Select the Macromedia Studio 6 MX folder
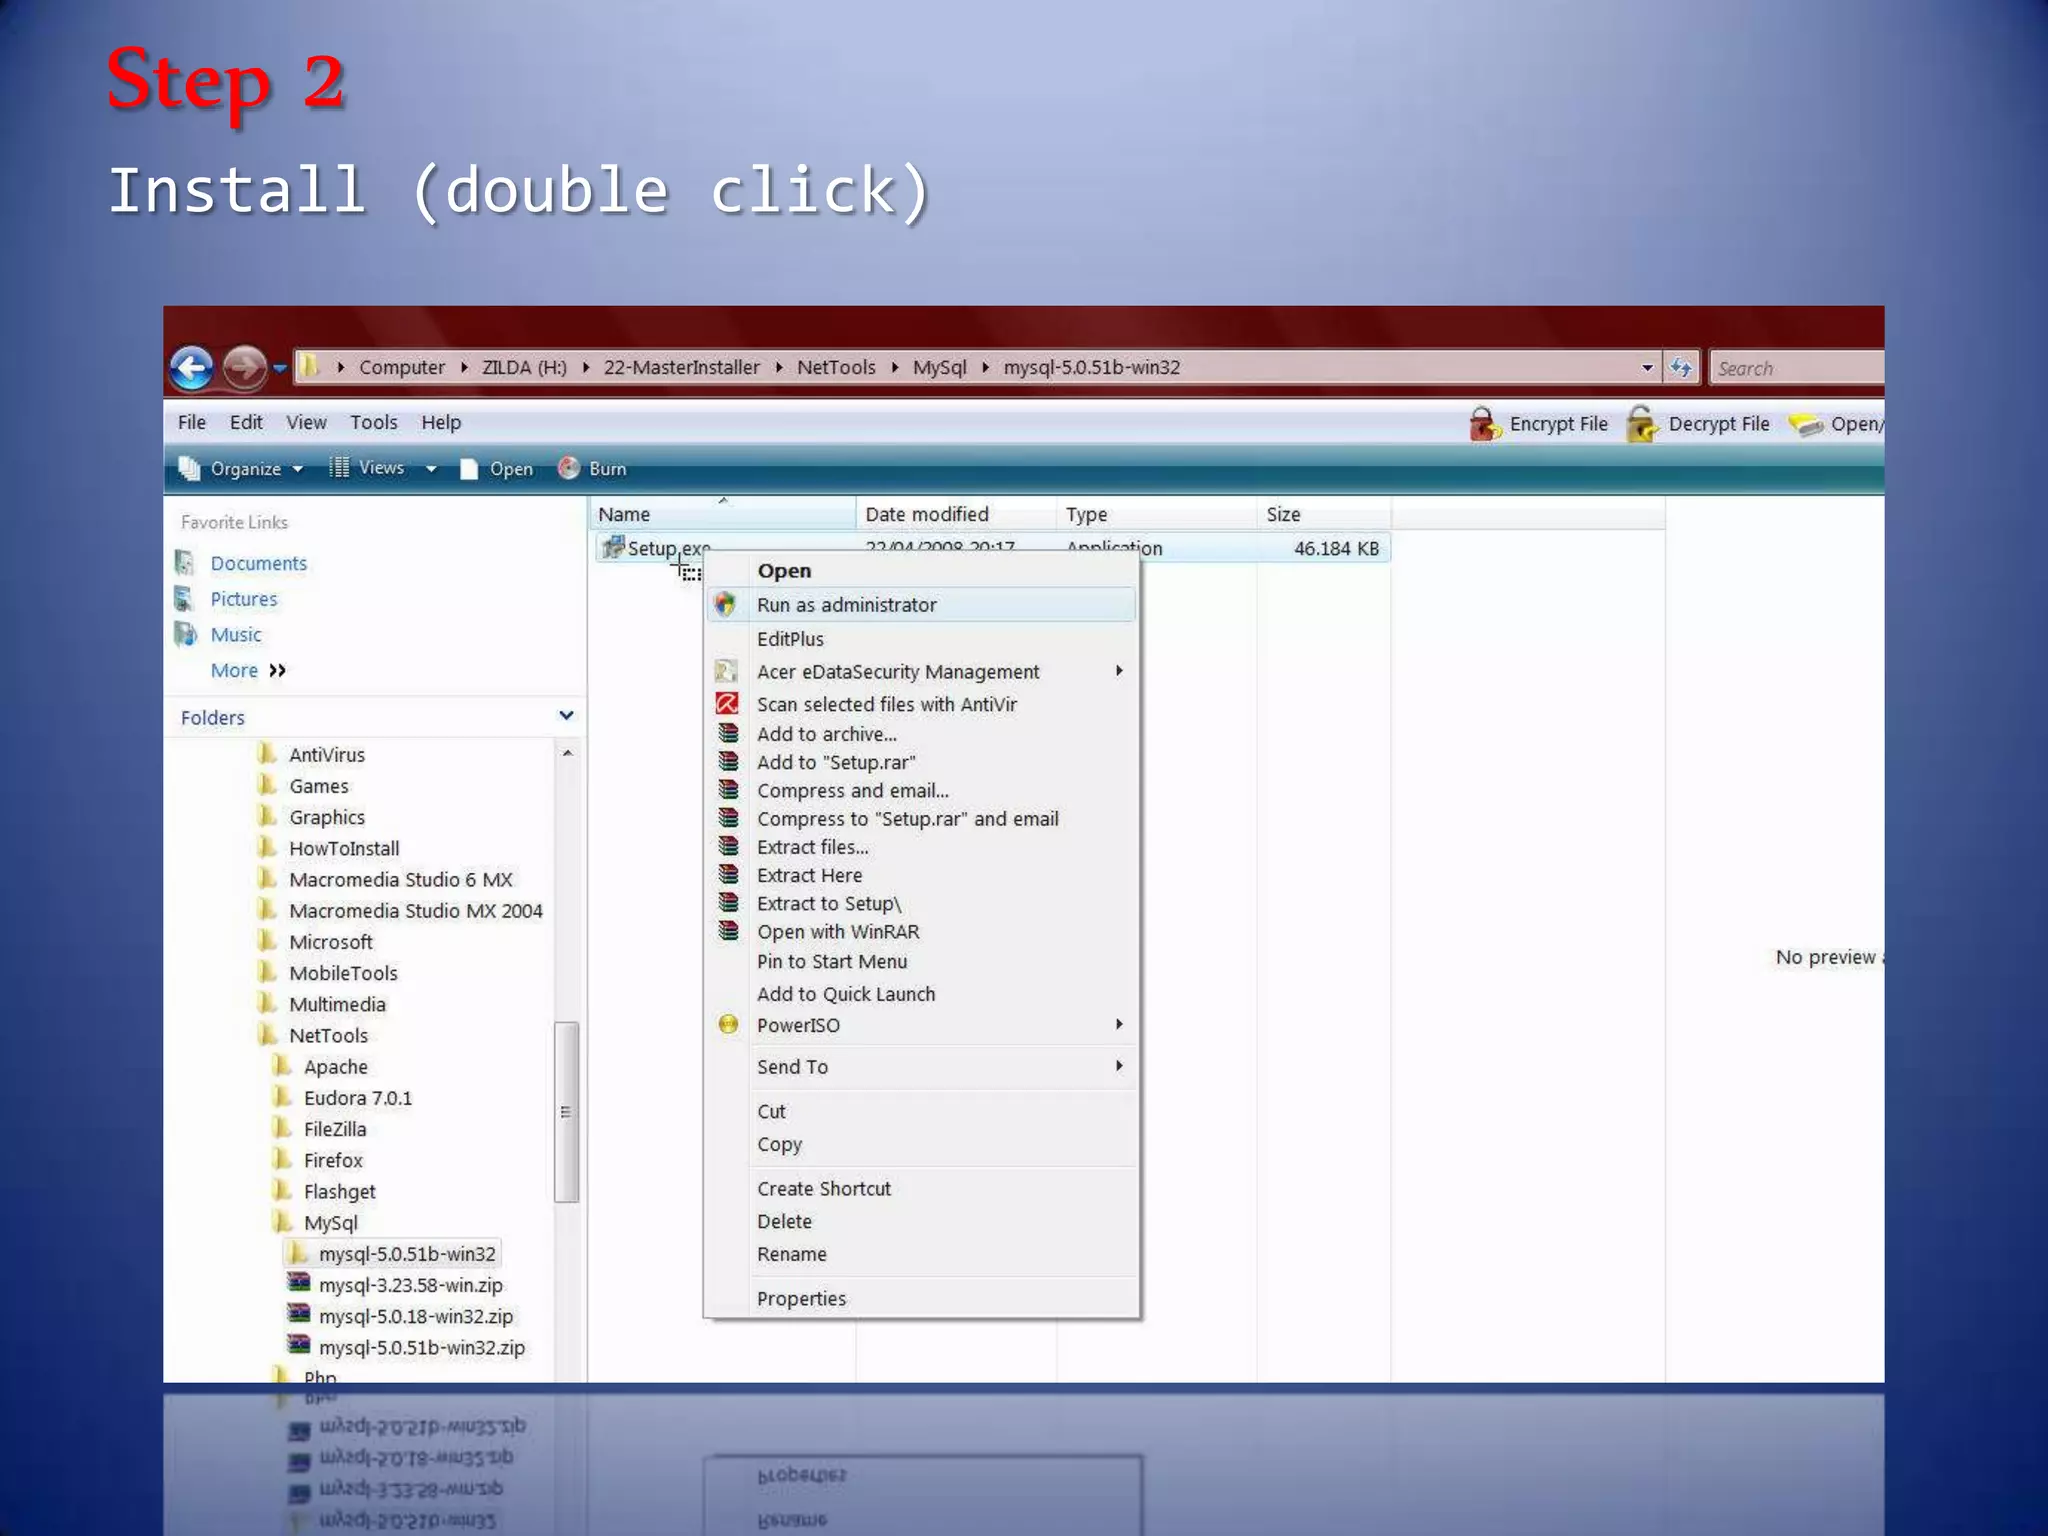This screenshot has height=1536, width=2048. [400, 879]
